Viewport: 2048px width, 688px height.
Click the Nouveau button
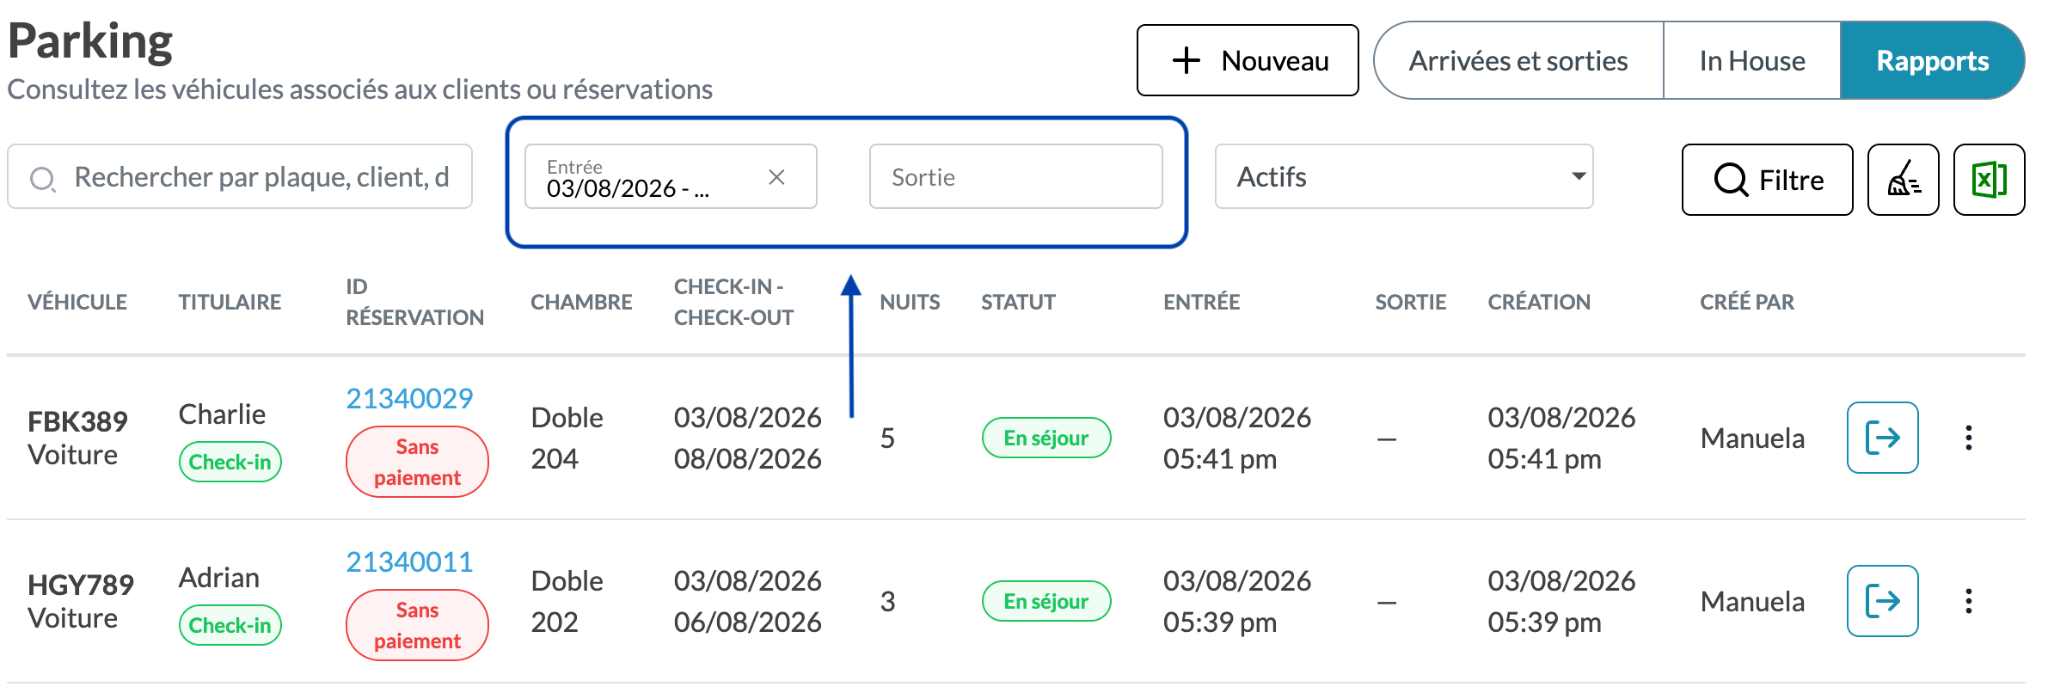pyautogui.click(x=1247, y=61)
